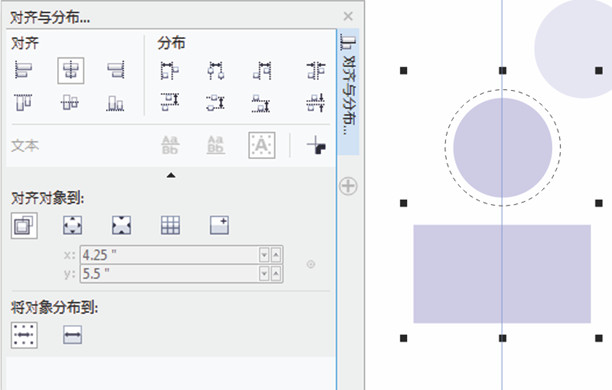This screenshot has width=612, height=390.
Task: Click Align Center Horizontally icon
Action: [71, 71]
